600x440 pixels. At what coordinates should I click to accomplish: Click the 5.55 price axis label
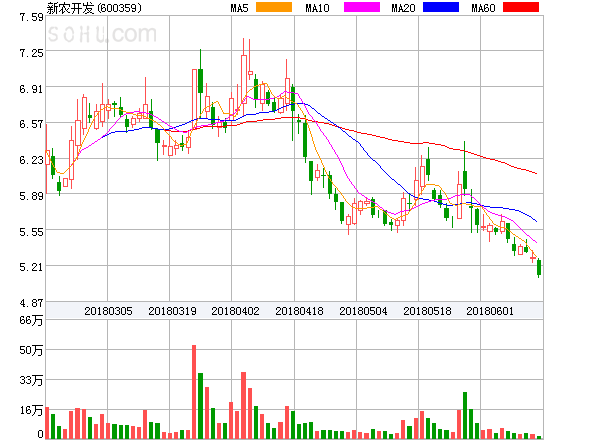[31, 232]
